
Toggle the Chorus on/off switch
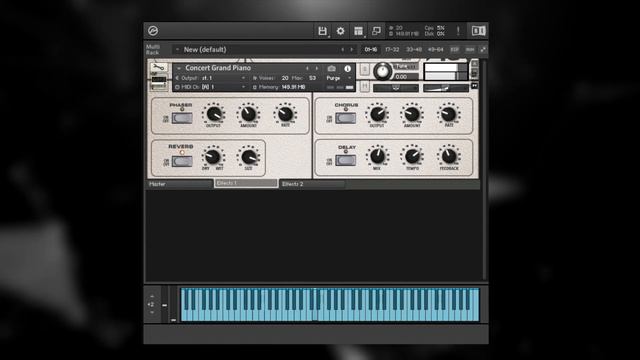(x=345, y=118)
